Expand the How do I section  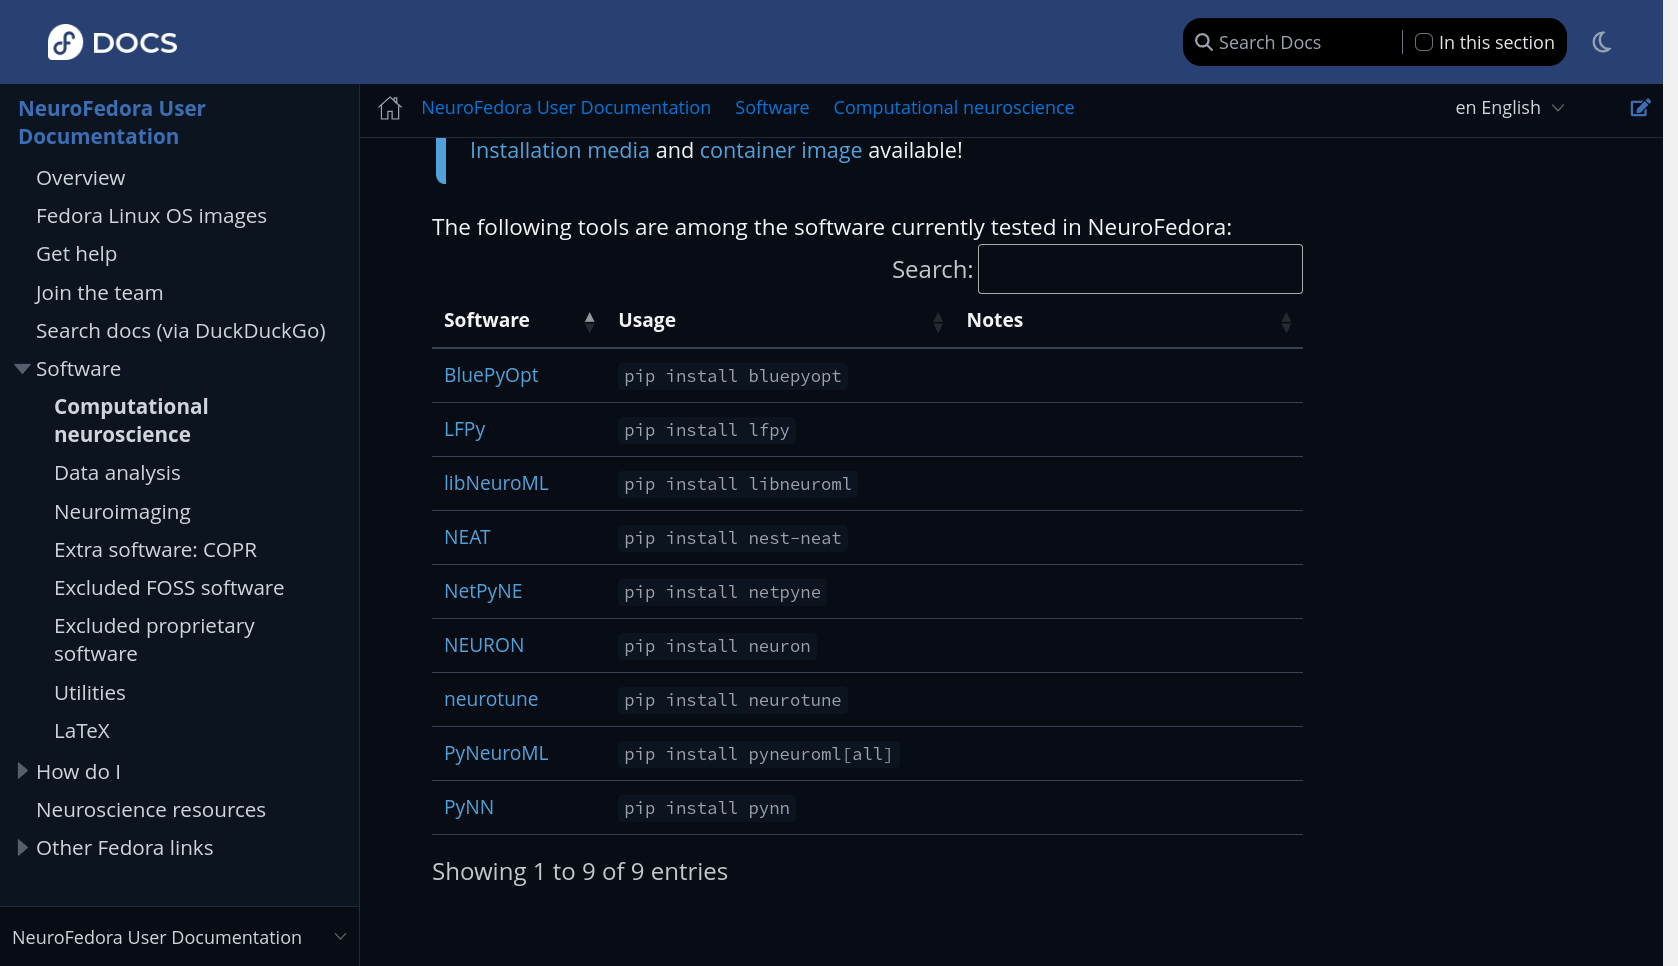(22, 771)
